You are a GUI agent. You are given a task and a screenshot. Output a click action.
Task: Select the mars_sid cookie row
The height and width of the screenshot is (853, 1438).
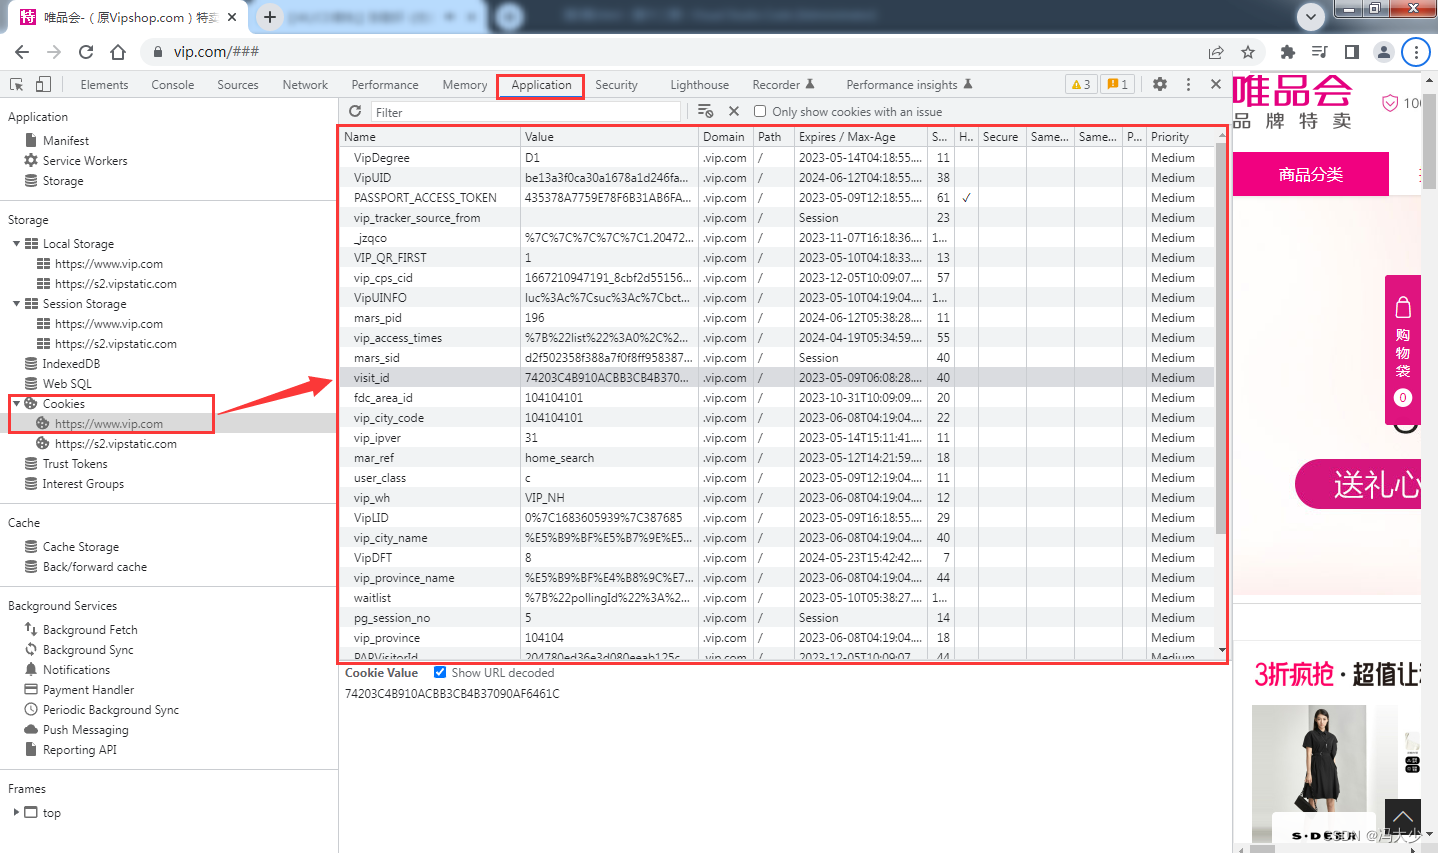coord(777,357)
